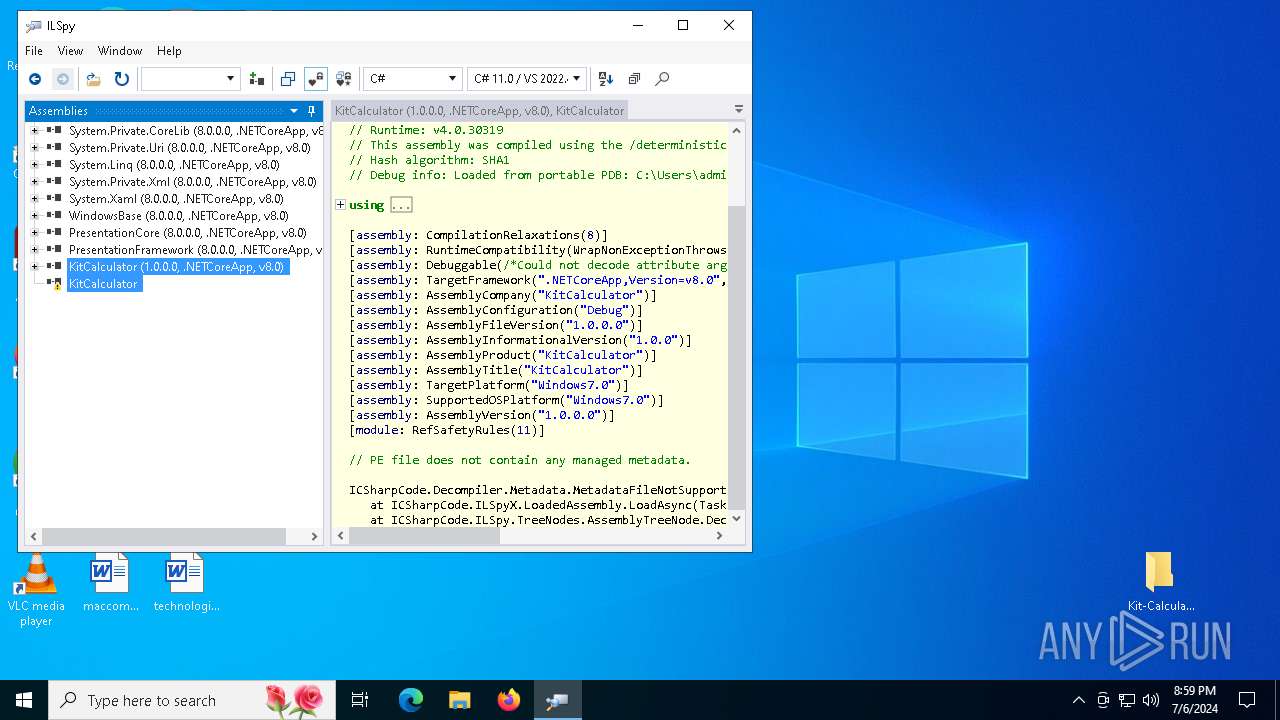
Task: Select the Kit-Calcula... folder on desktop
Action: point(1160,582)
